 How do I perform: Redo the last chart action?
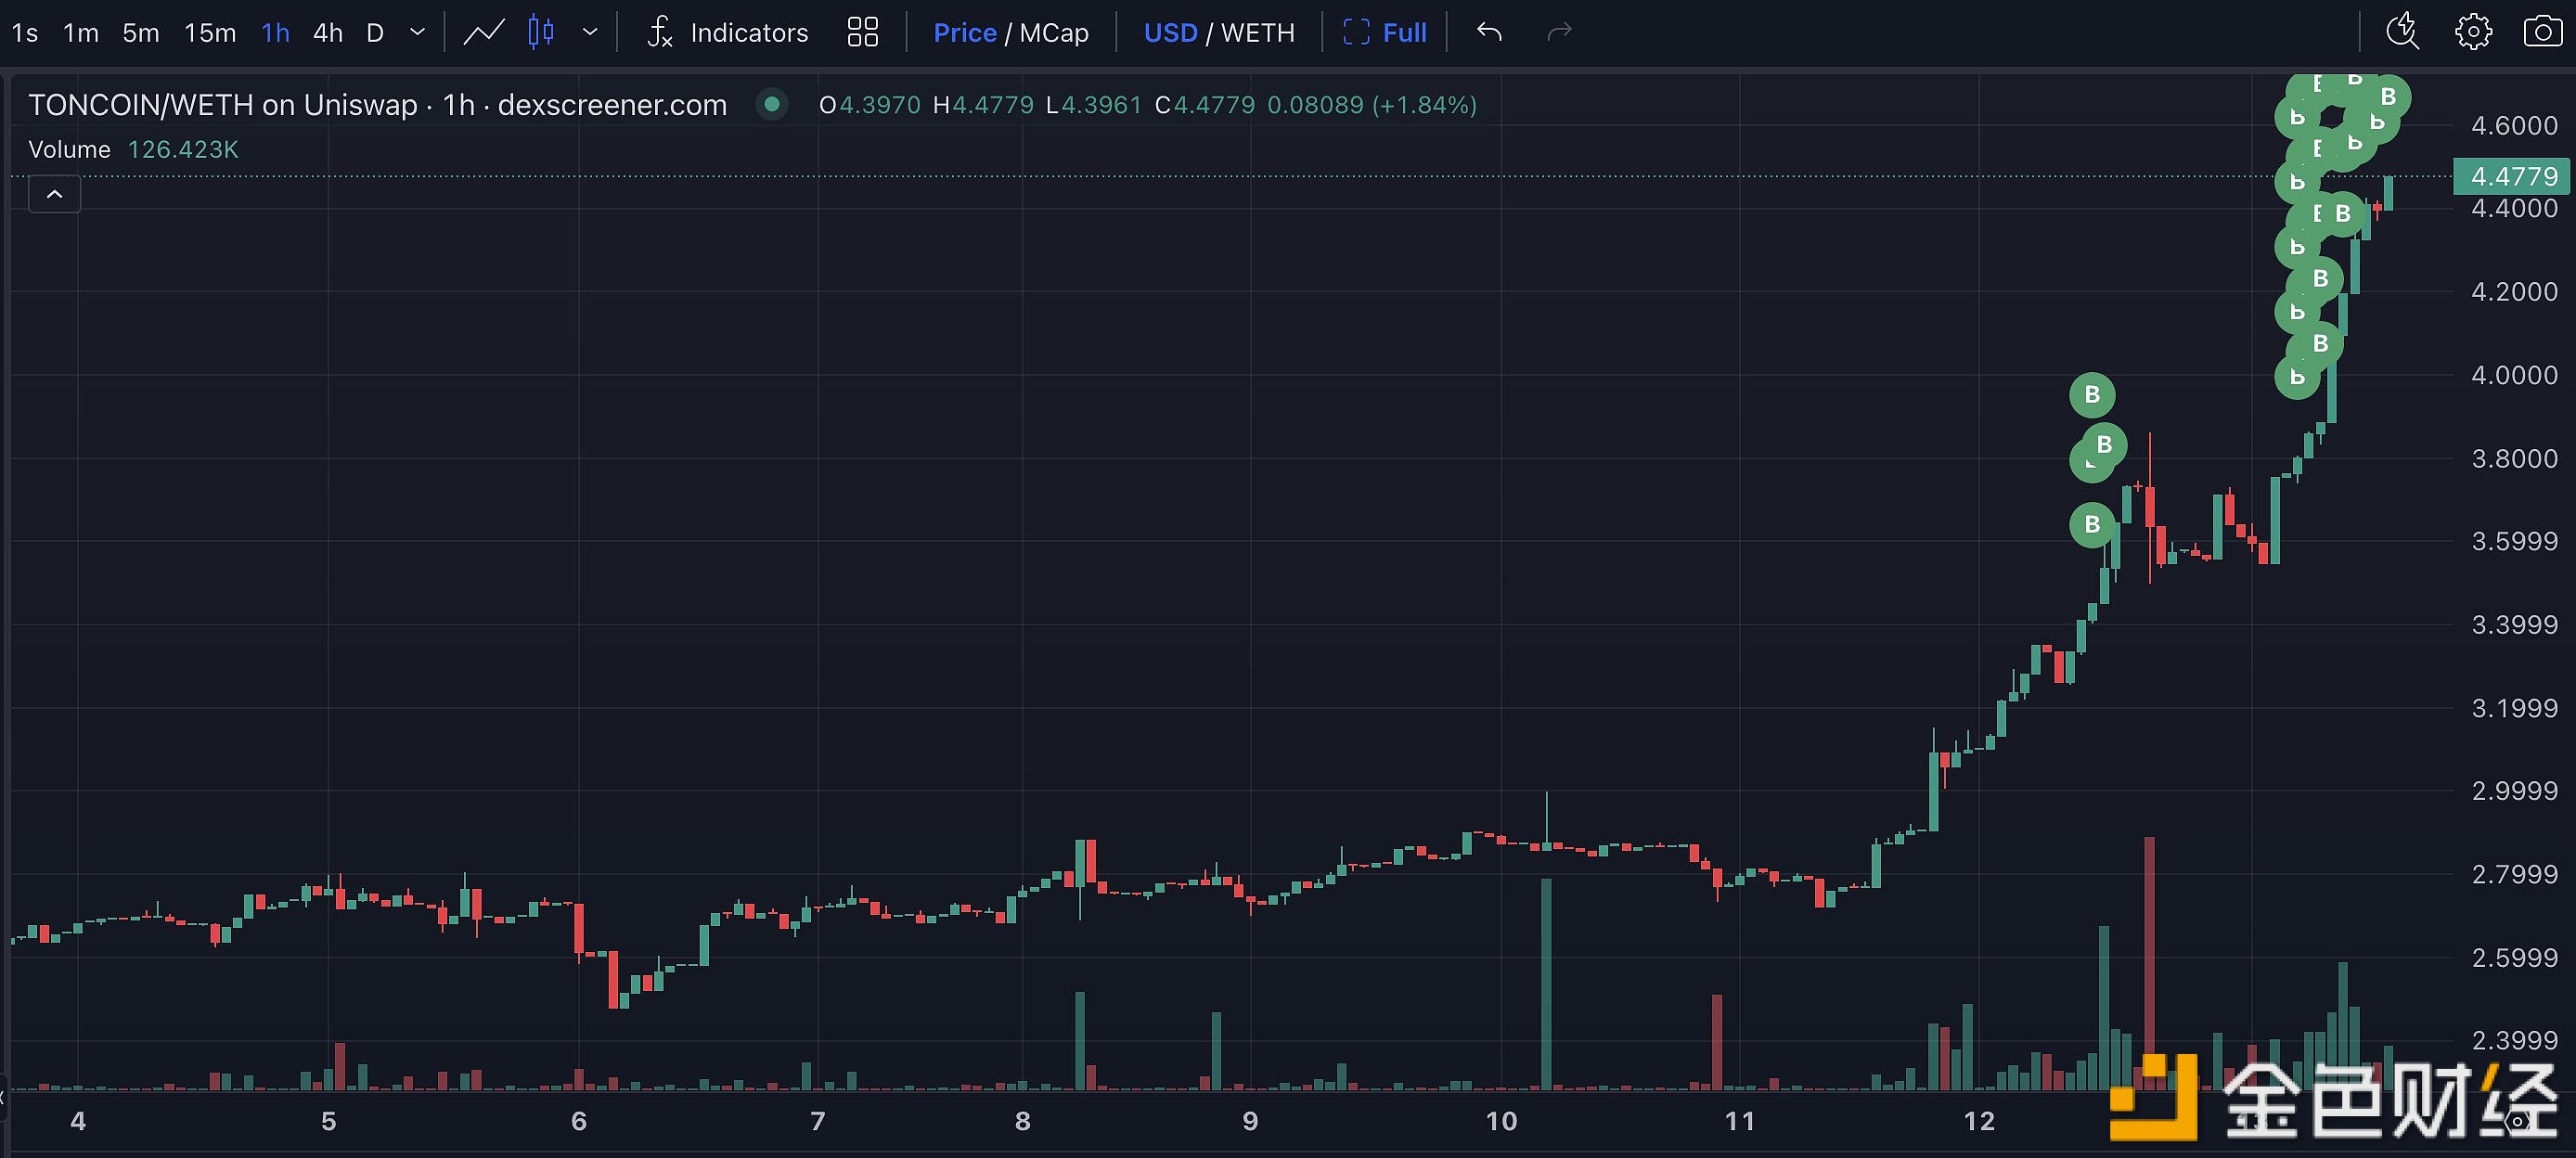[x=1559, y=33]
